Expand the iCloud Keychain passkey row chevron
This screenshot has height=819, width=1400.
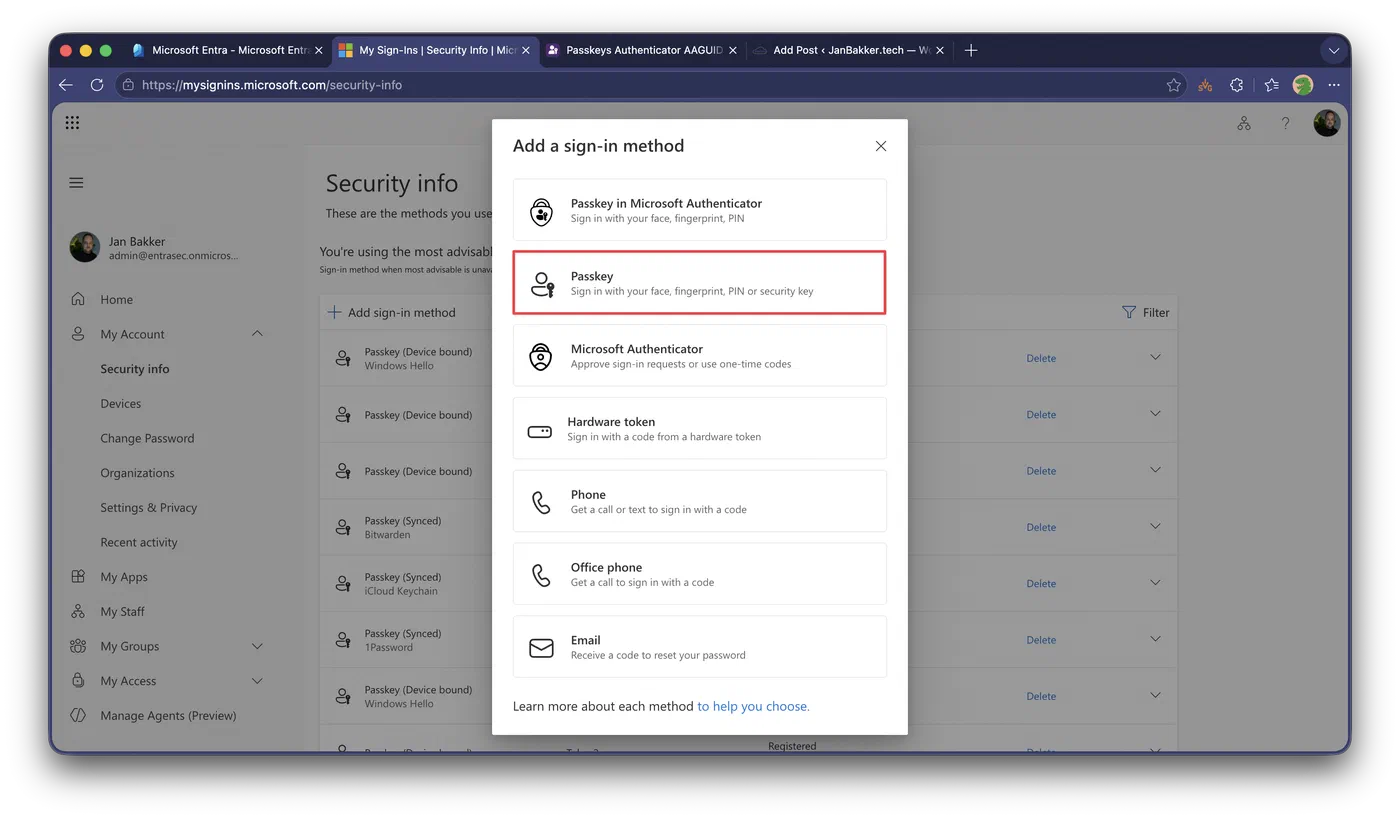[x=1155, y=582]
